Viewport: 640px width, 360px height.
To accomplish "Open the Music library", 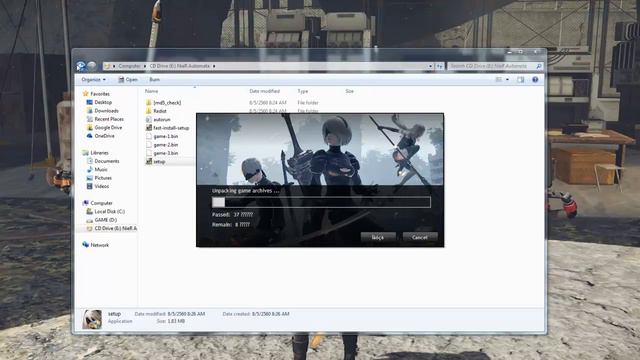I will coord(97,169).
